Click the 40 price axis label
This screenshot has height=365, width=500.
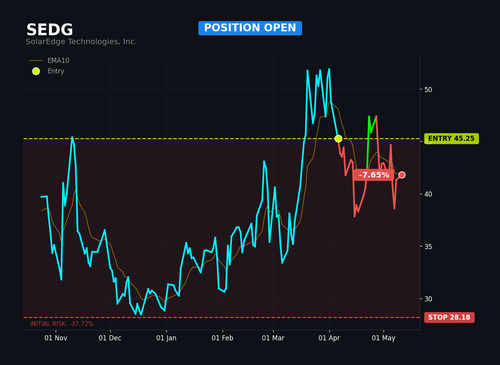click(x=428, y=194)
